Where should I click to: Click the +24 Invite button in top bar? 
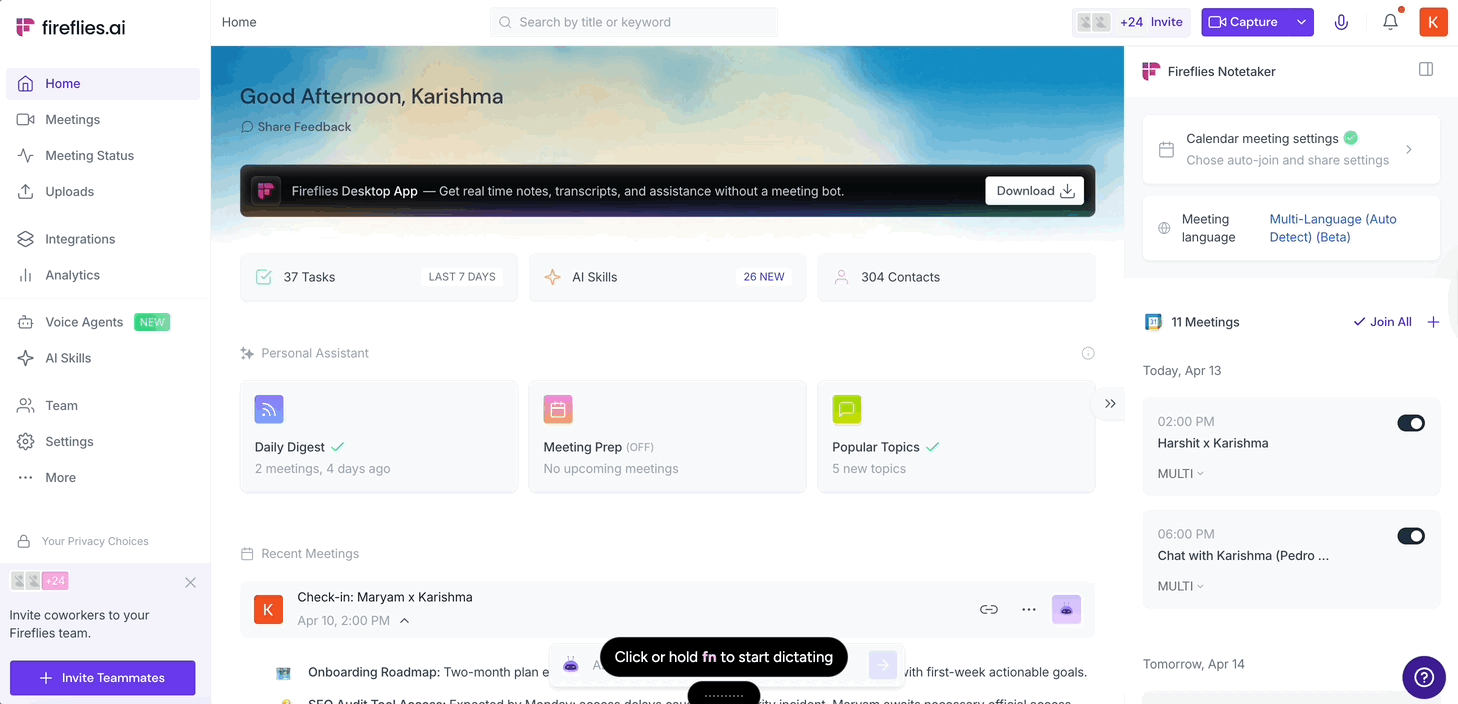tap(1131, 22)
